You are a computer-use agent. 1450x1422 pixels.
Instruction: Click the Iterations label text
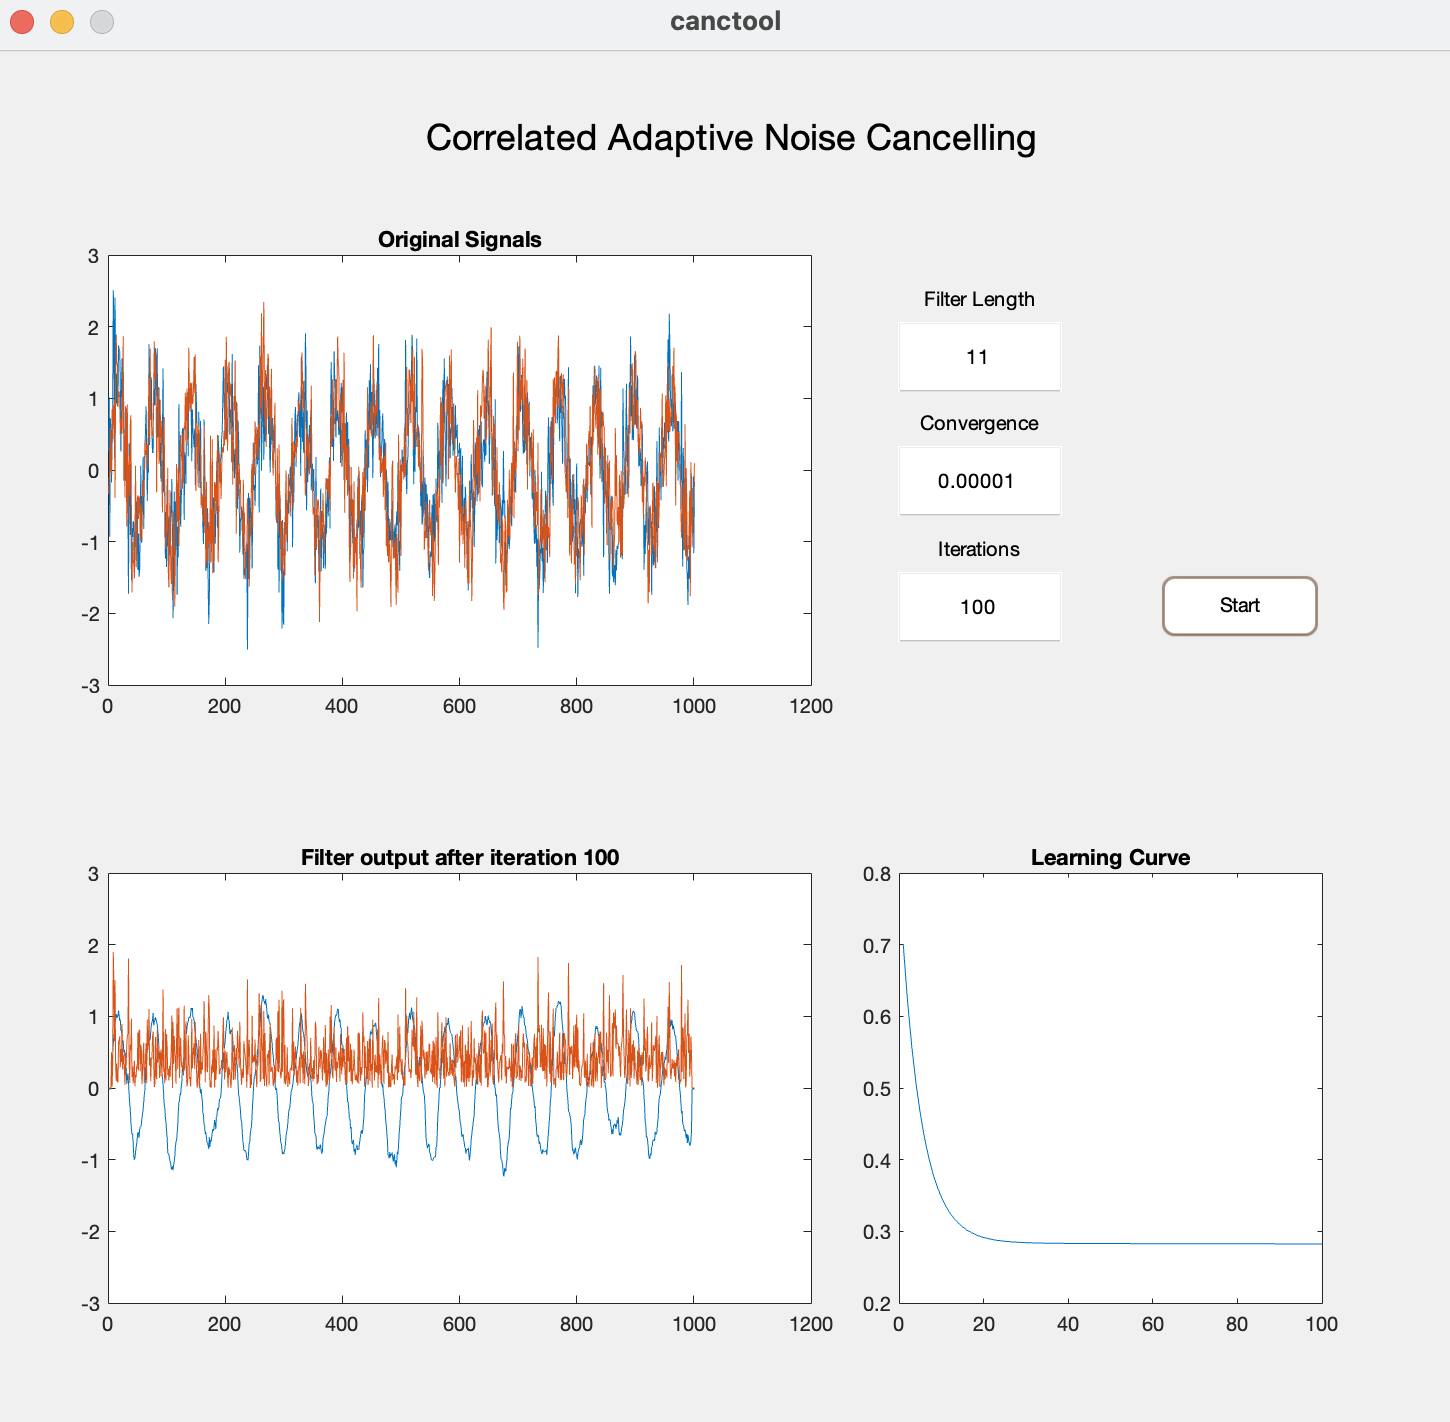point(979,549)
